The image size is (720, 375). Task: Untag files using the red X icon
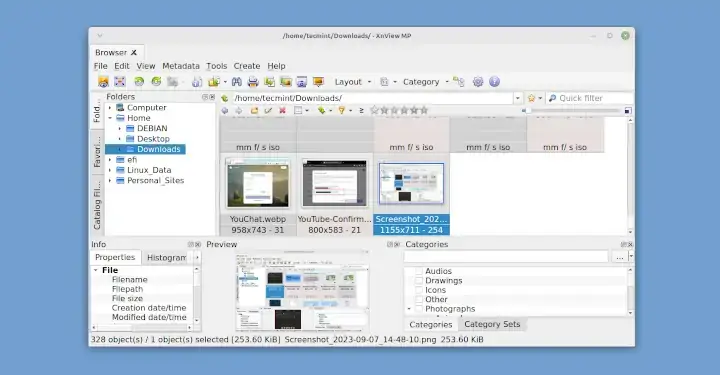click(282, 110)
